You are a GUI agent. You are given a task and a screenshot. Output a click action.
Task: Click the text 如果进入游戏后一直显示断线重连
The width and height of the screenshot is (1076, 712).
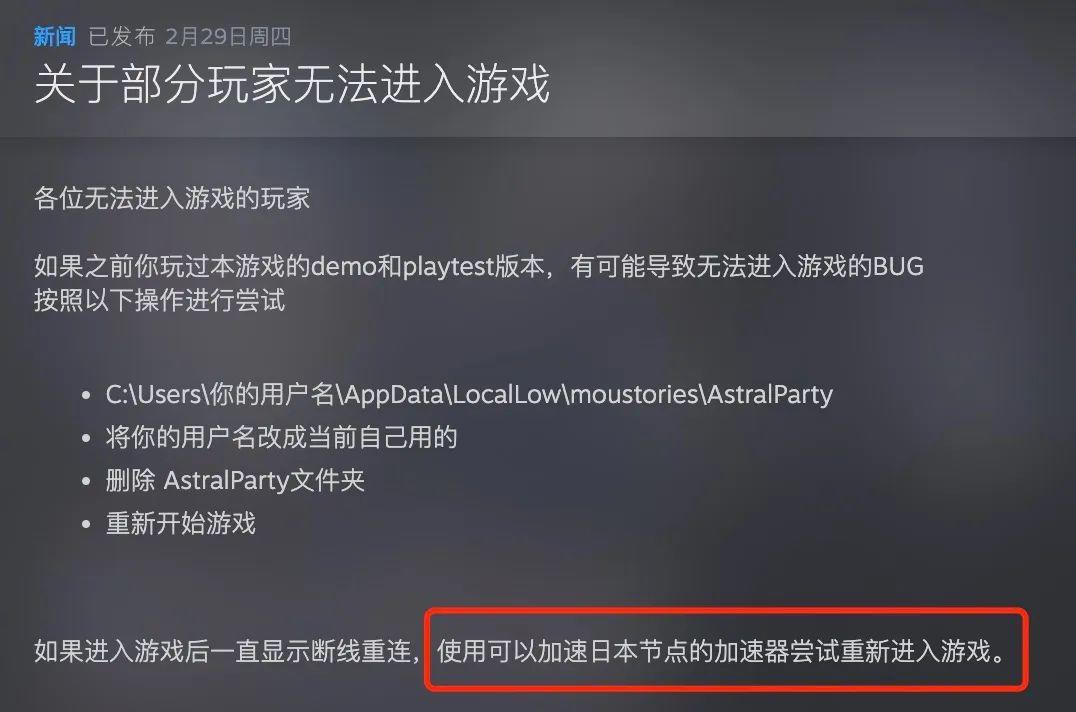tap(223, 650)
